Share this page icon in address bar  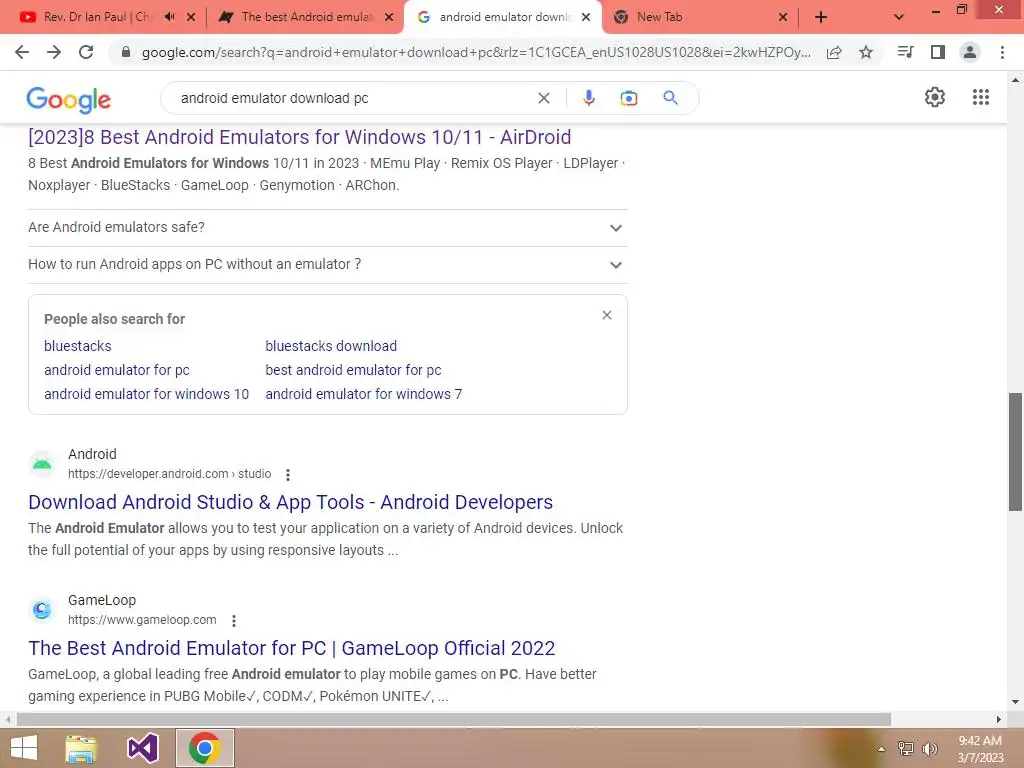(x=834, y=52)
